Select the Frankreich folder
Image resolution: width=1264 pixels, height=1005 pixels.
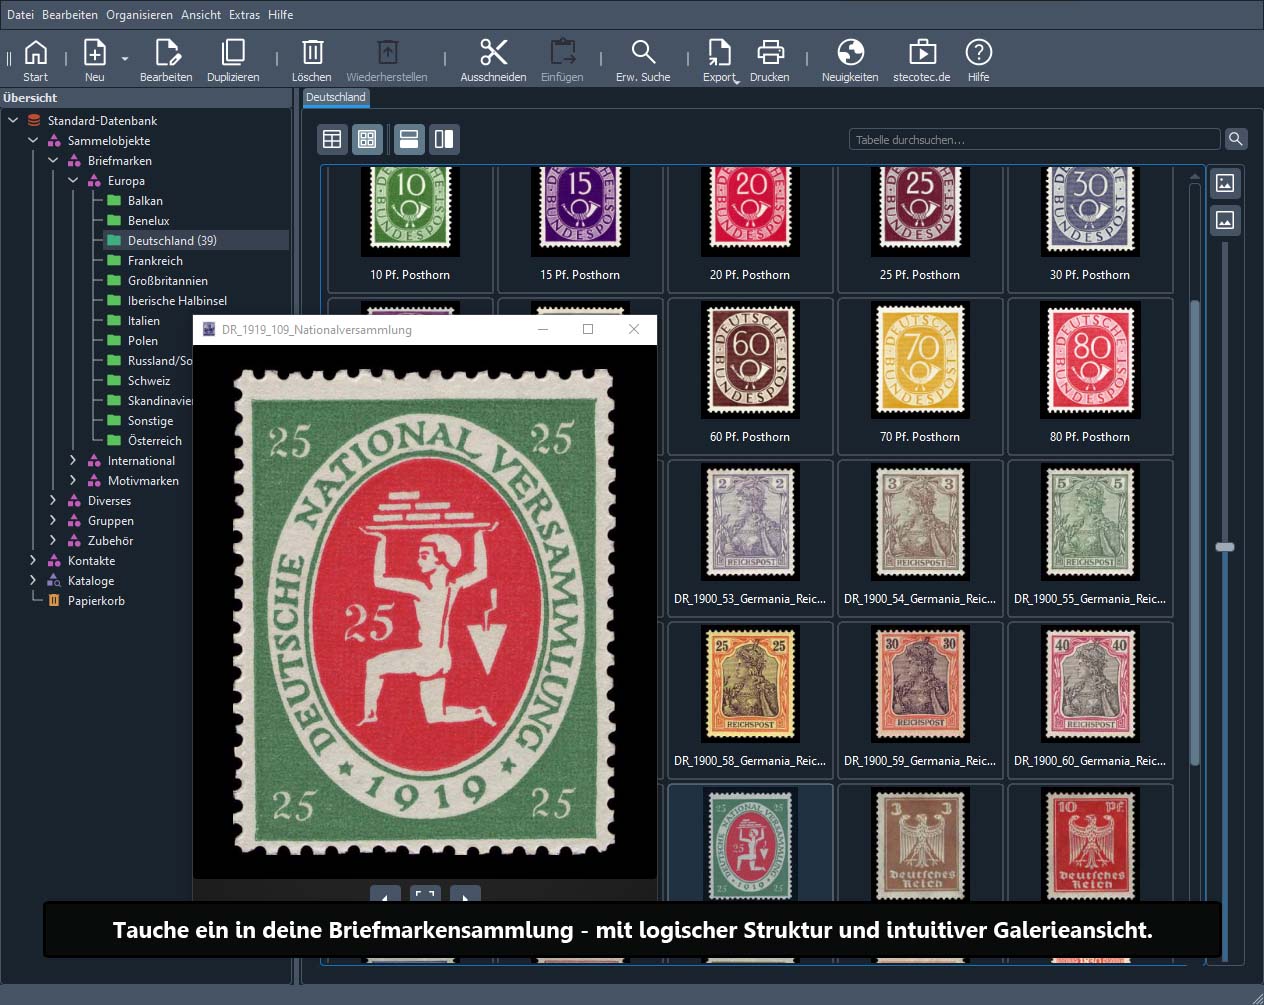(x=155, y=261)
